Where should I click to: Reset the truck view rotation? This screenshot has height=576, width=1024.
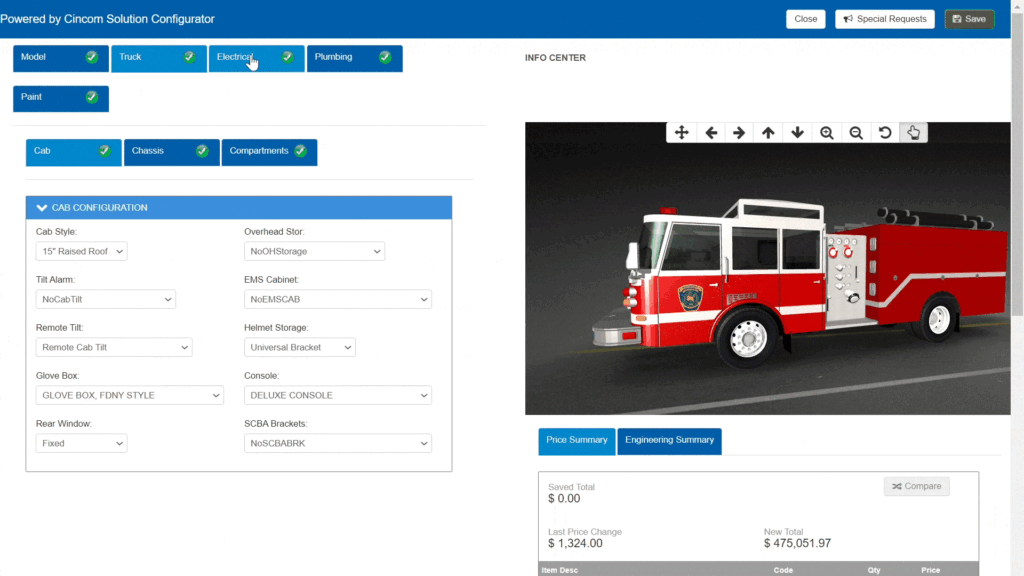point(884,131)
